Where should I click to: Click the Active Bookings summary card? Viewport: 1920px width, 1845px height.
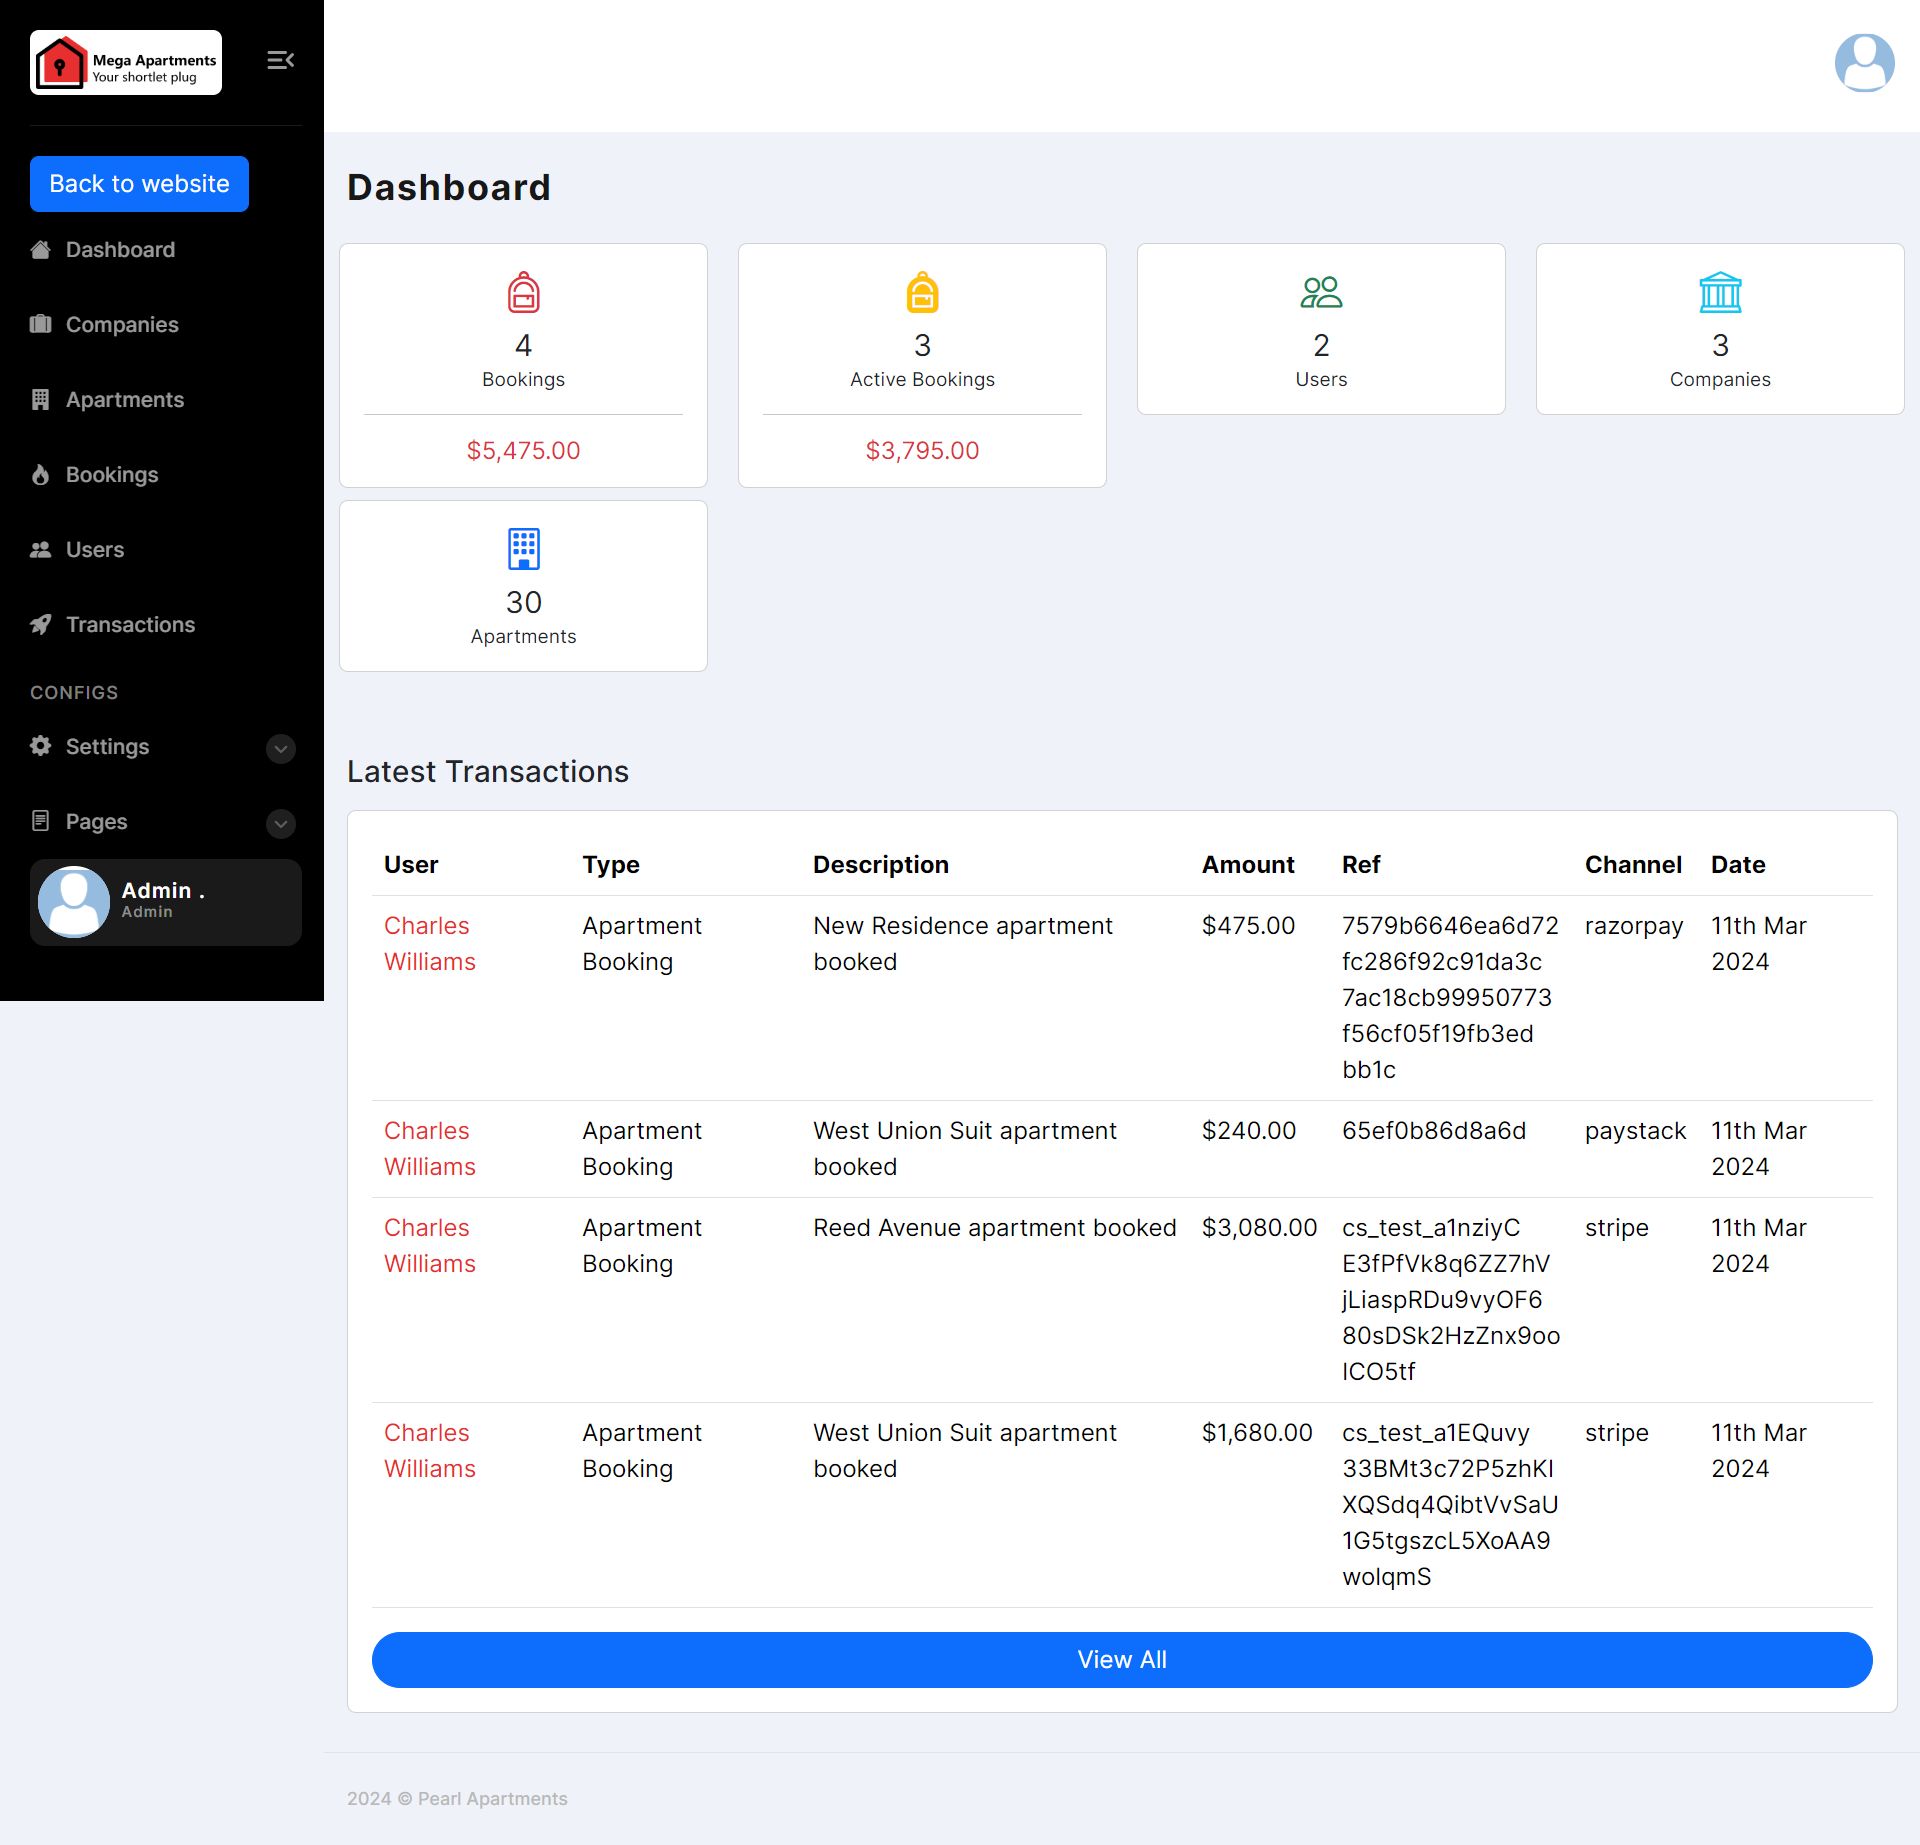pyautogui.click(x=922, y=365)
